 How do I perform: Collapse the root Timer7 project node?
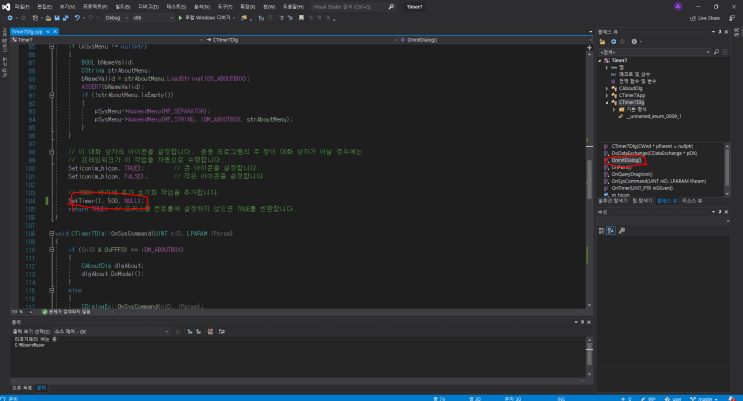click(x=600, y=61)
